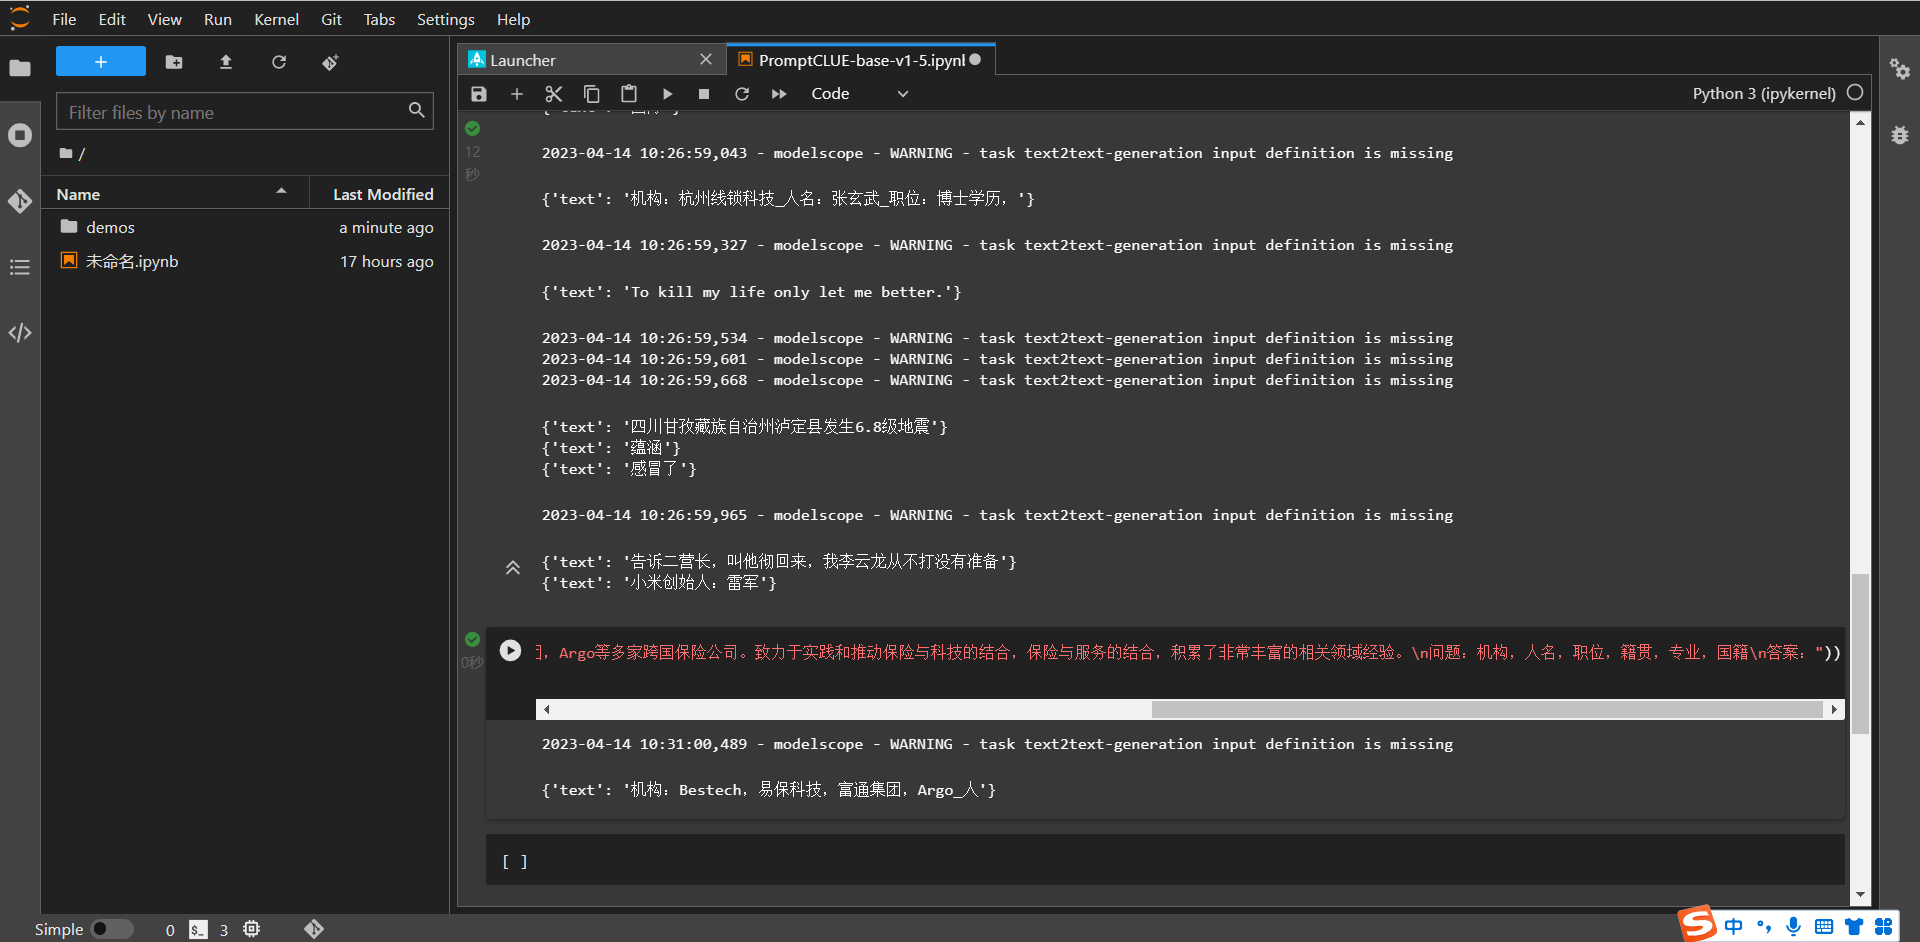
Task: Click the vertical scrollbar down arrow
Action: coord(1860,895)
